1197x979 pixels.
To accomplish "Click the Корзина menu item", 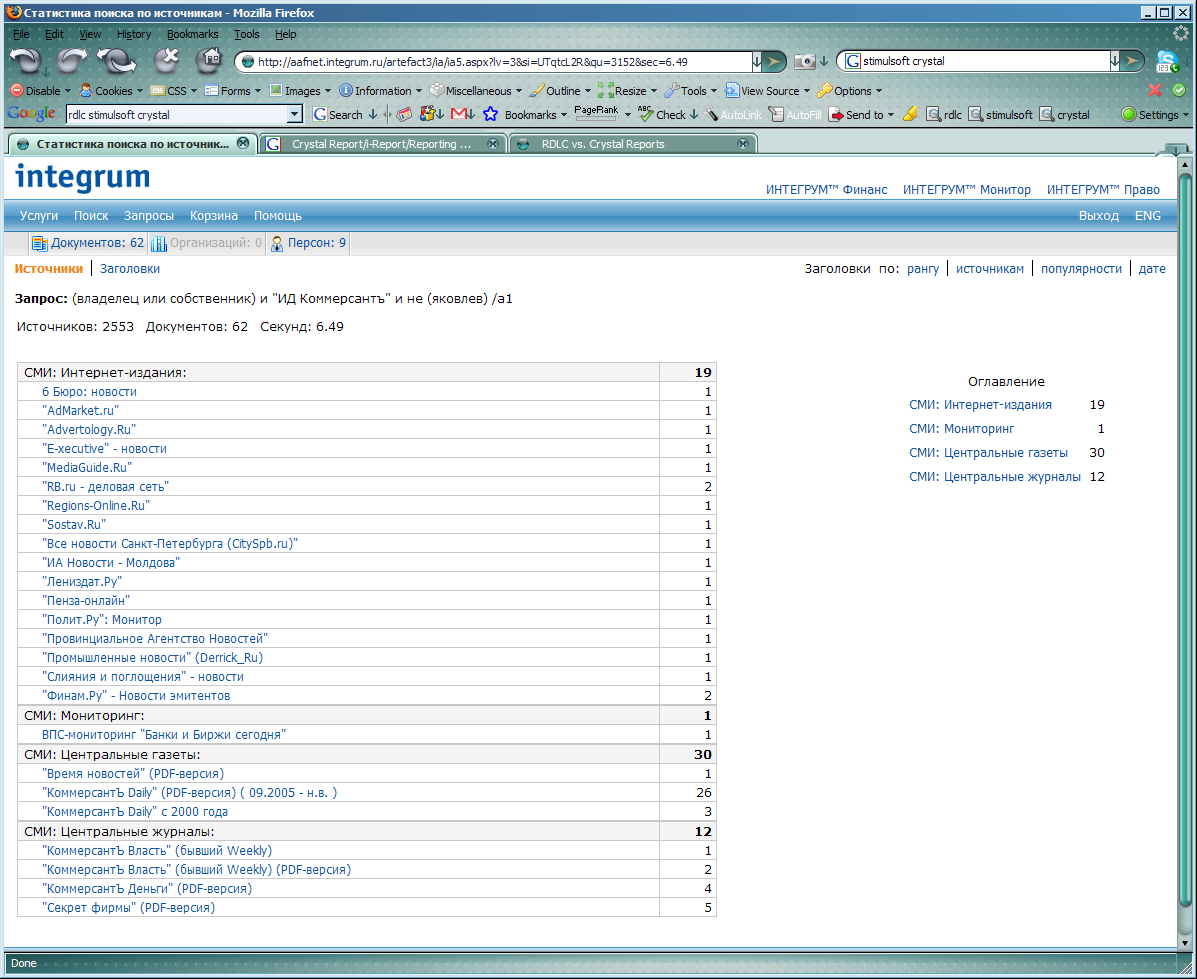I will (x=214, y=215).
